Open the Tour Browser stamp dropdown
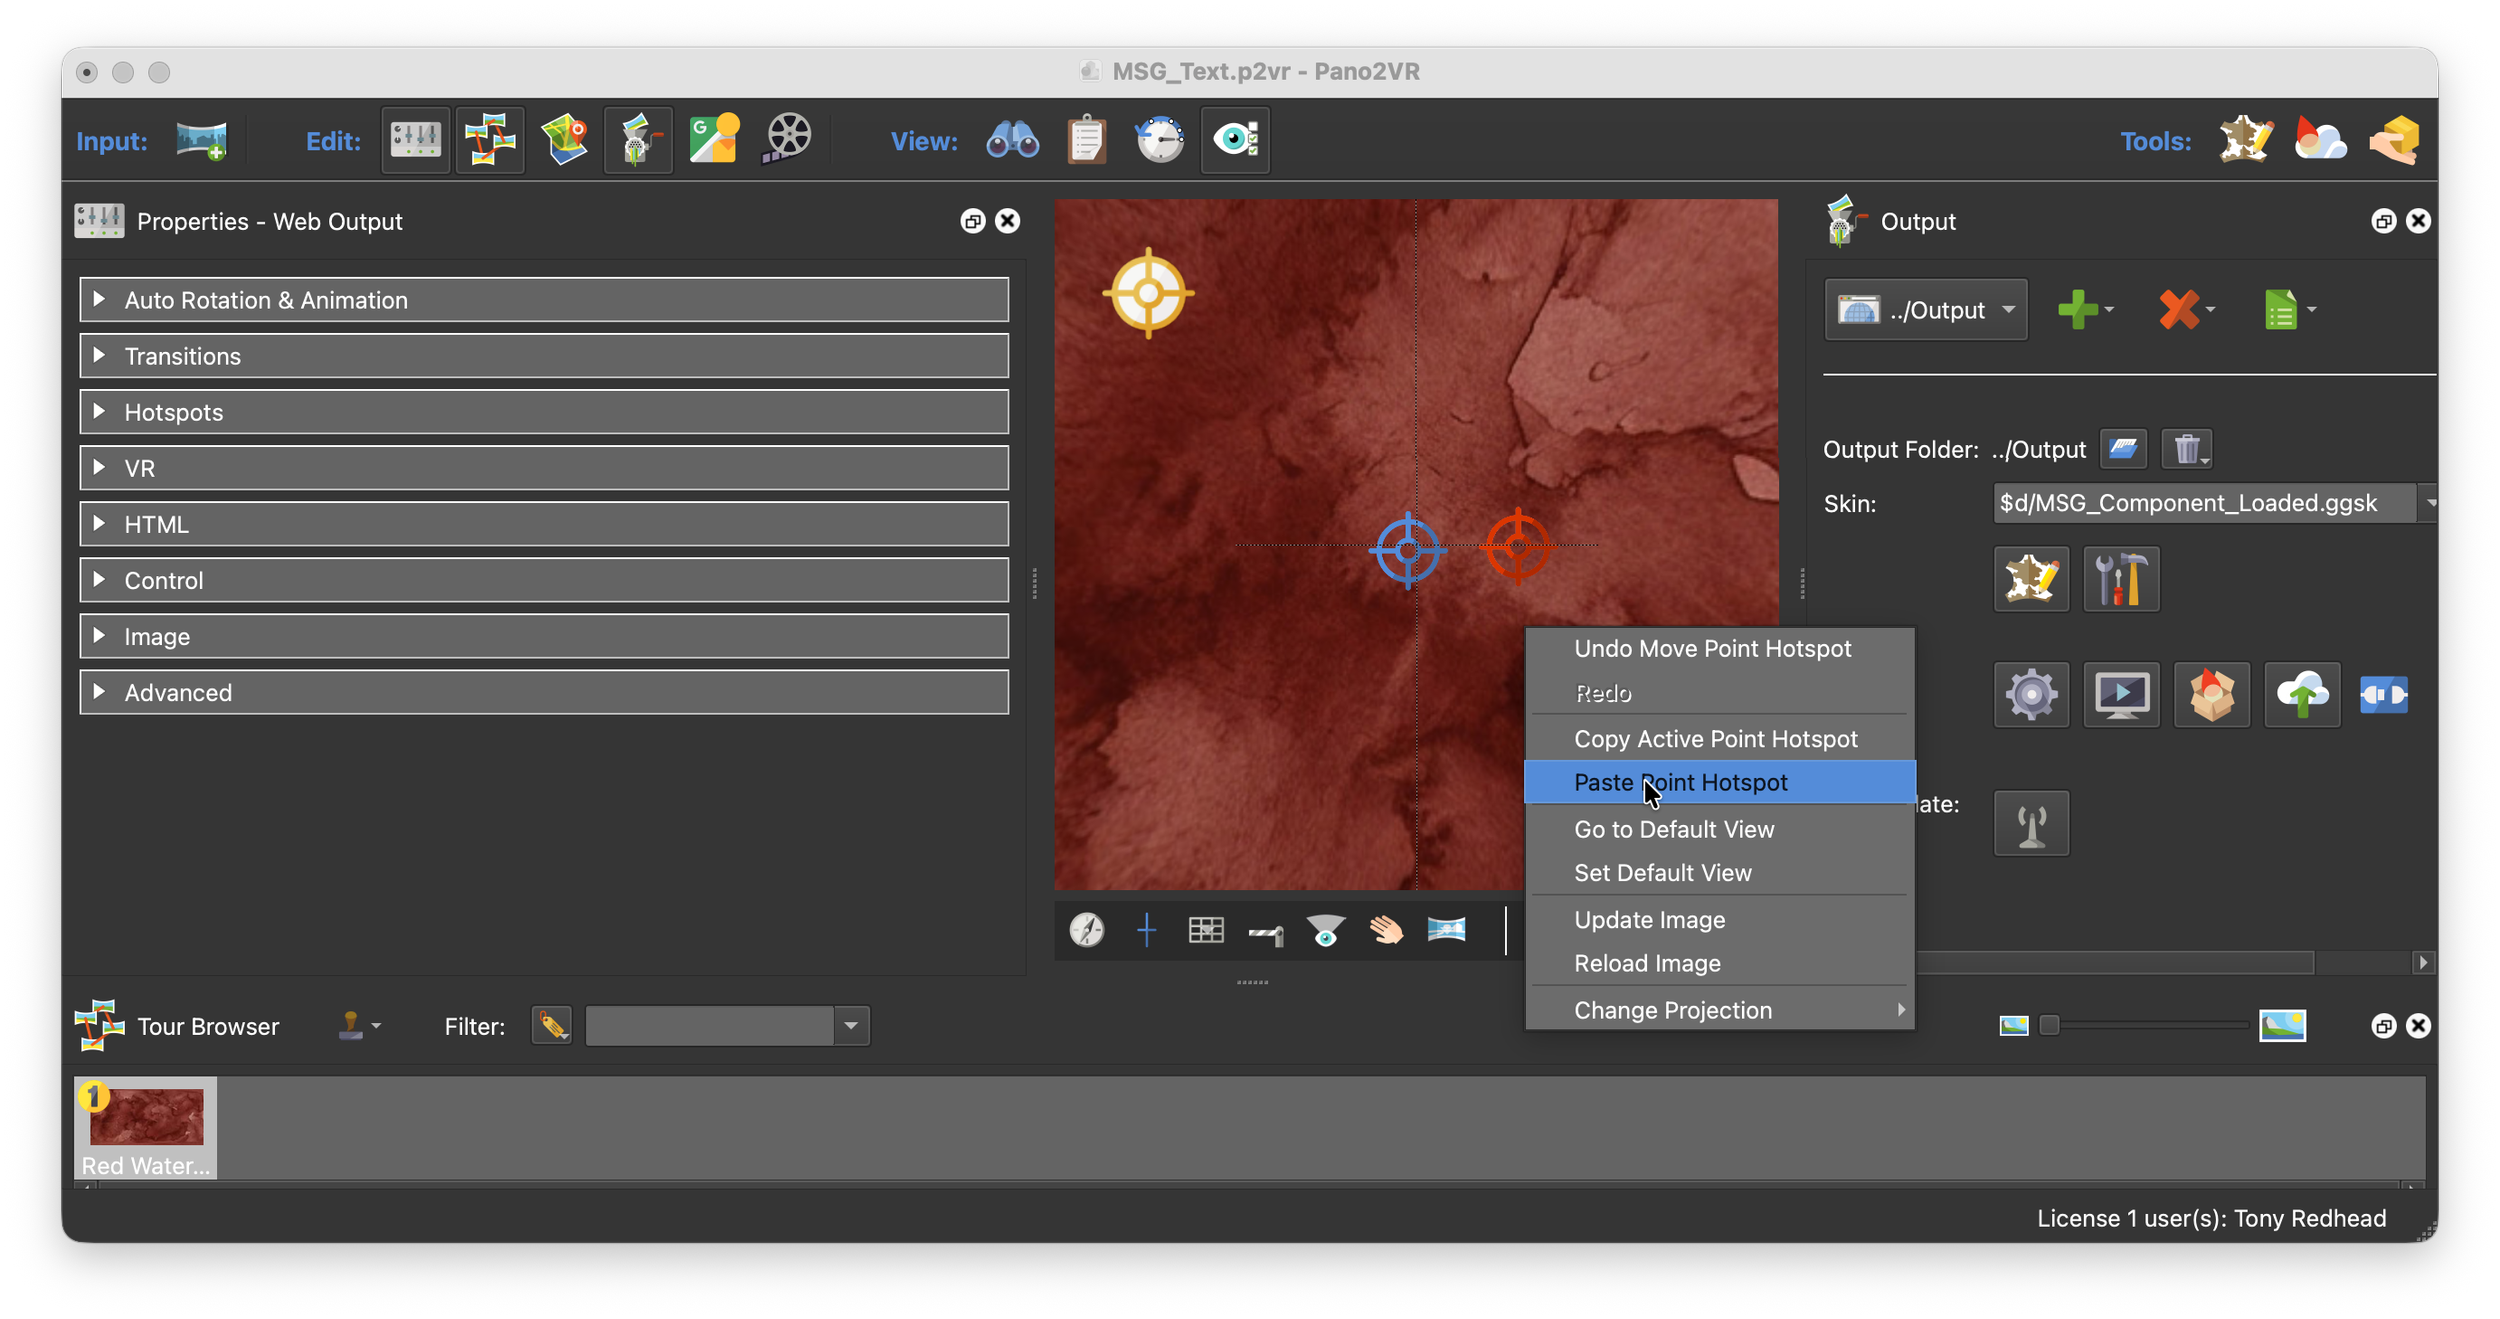 [x=358, y=1027]
